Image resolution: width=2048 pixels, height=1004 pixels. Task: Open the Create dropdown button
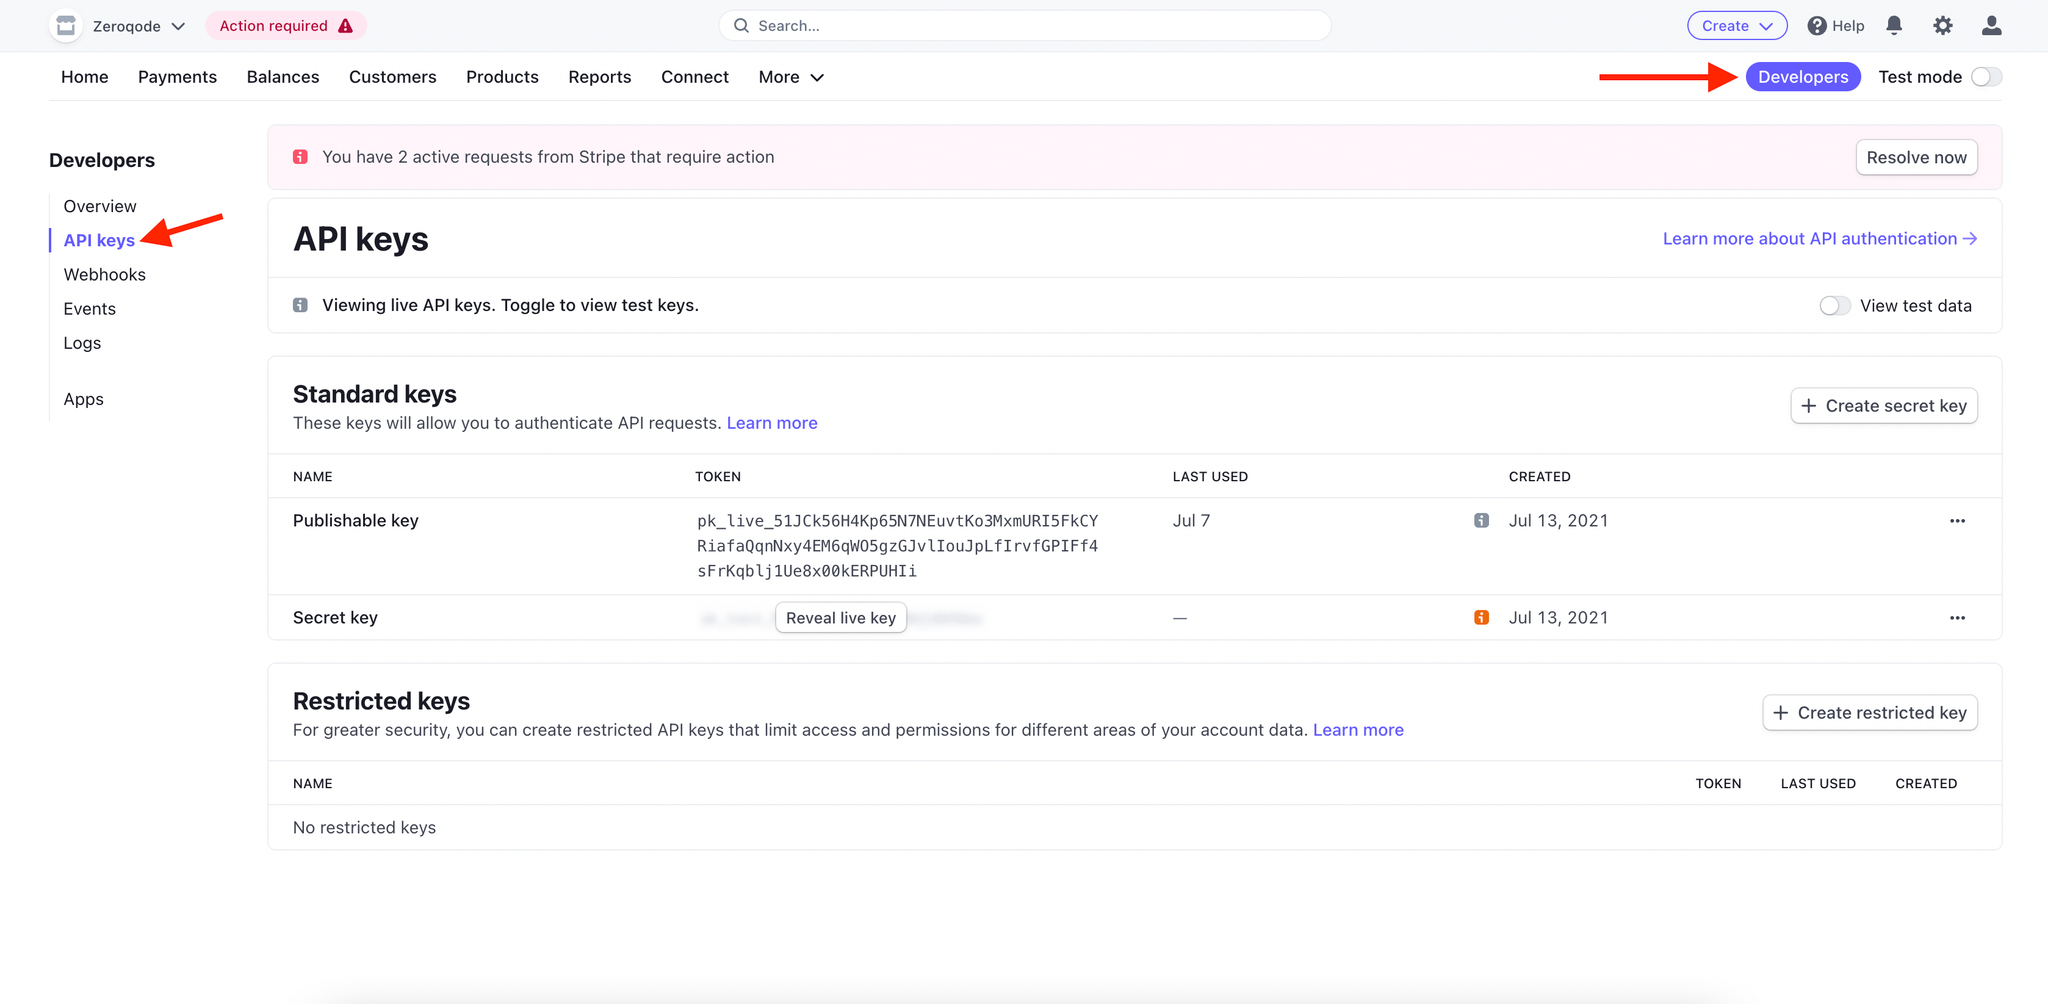(1737, 26)
